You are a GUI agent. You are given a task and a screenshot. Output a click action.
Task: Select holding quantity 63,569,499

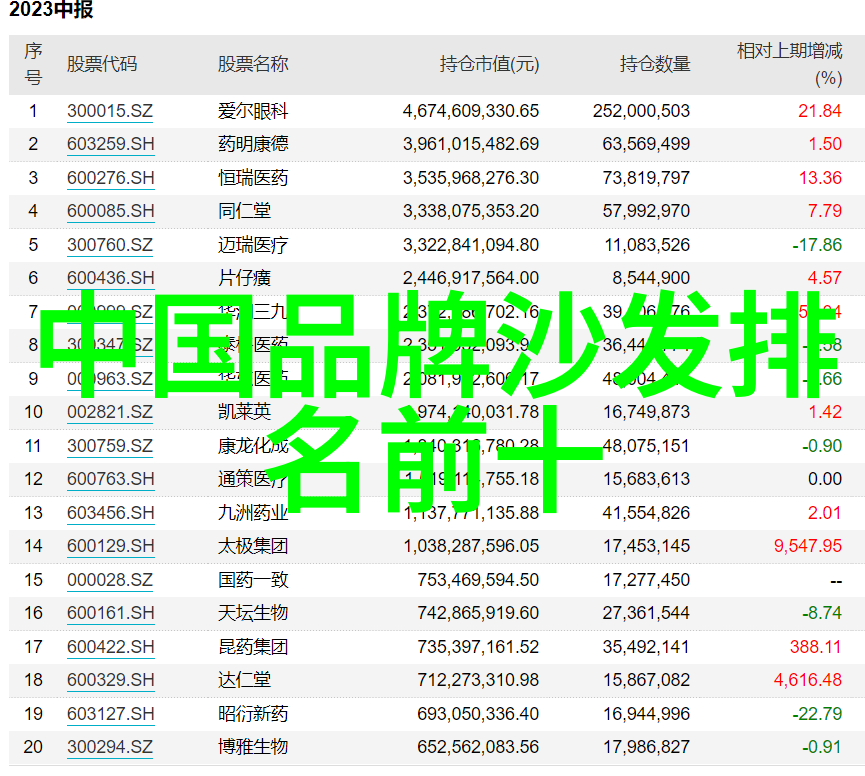[646, 144]
